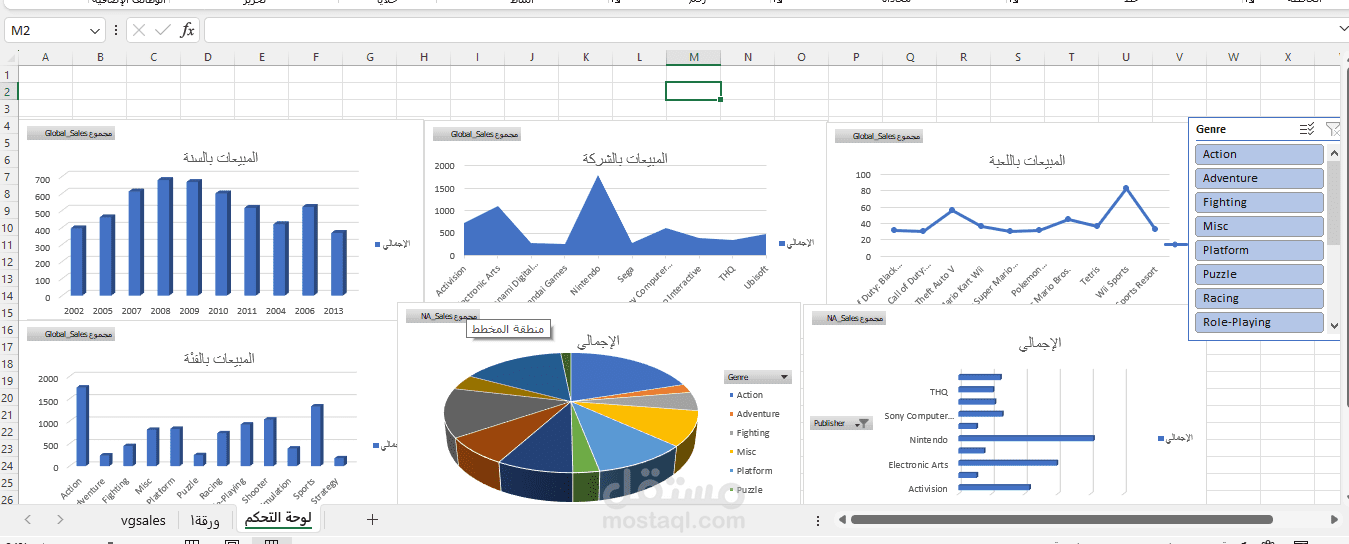This screenshot has height=544, width=1349.
Task: Clear the Genre slicer filter
Action: point(1332,129)
